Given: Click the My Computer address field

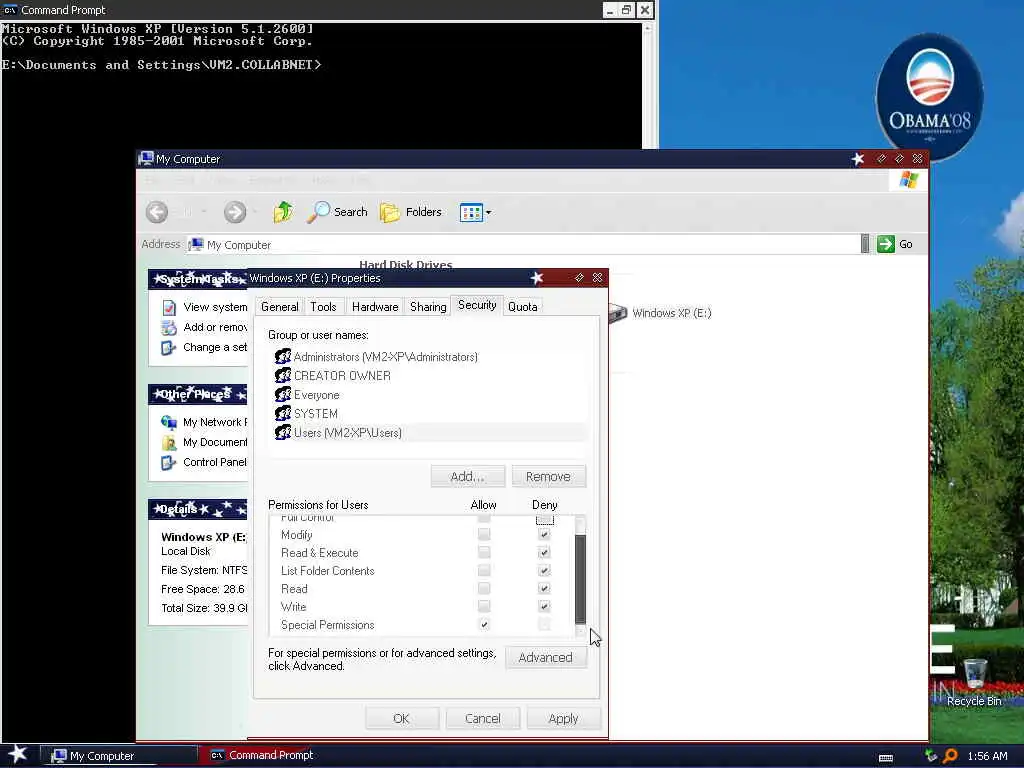Looking at the screenshot, I should click(522, 245).
